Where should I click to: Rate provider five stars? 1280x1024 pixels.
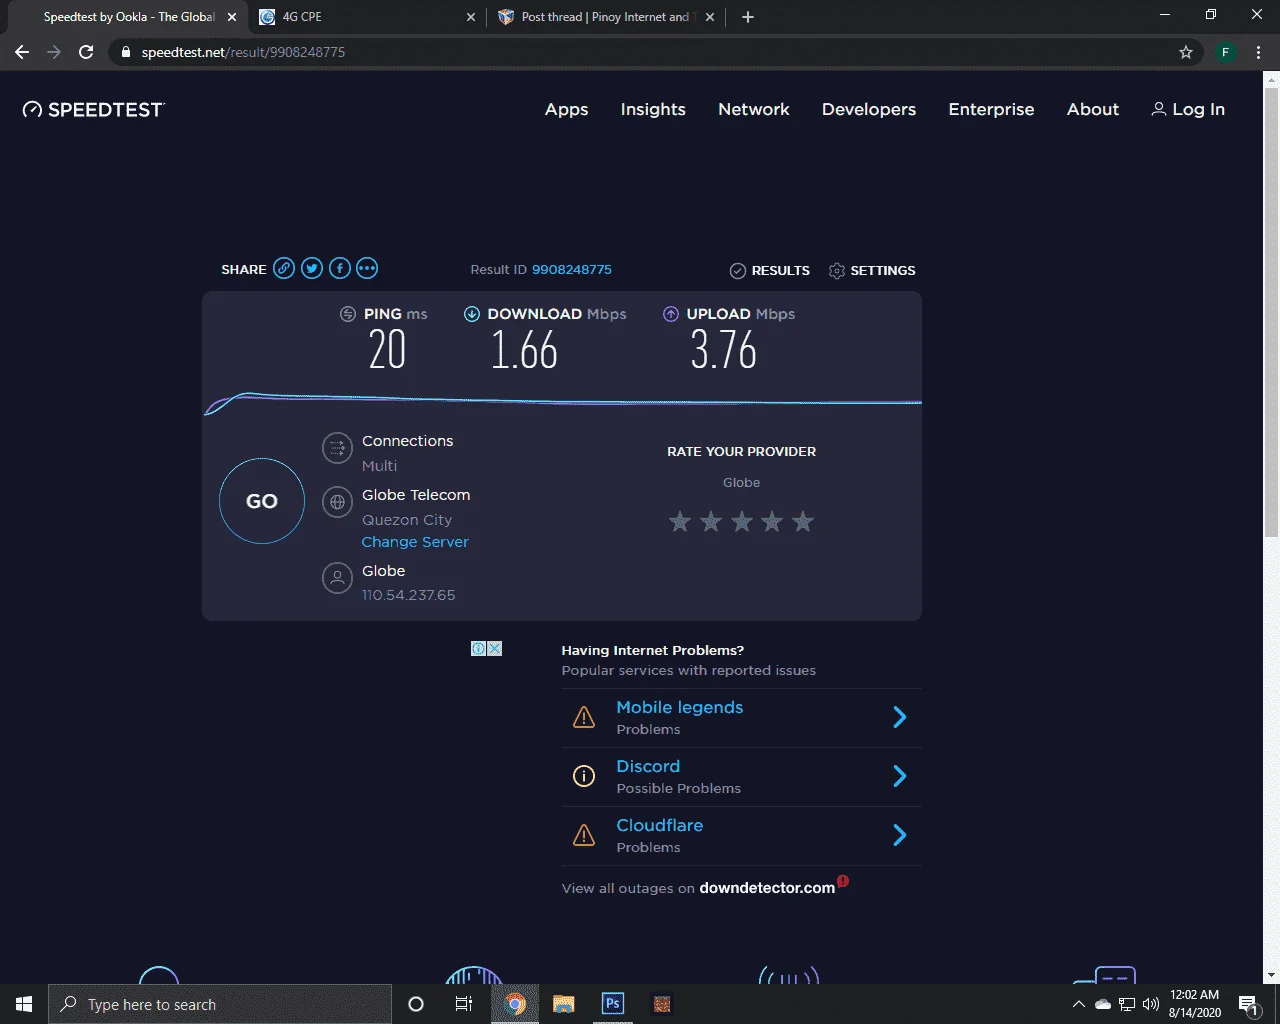[x=803, y=521]
